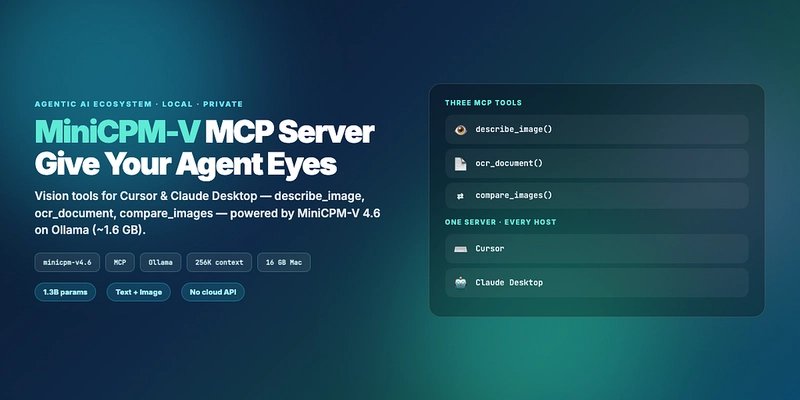The image size is (800, 400).
Task: Click the eye icon beside describe_image()
Action: [x=460, y=130]
